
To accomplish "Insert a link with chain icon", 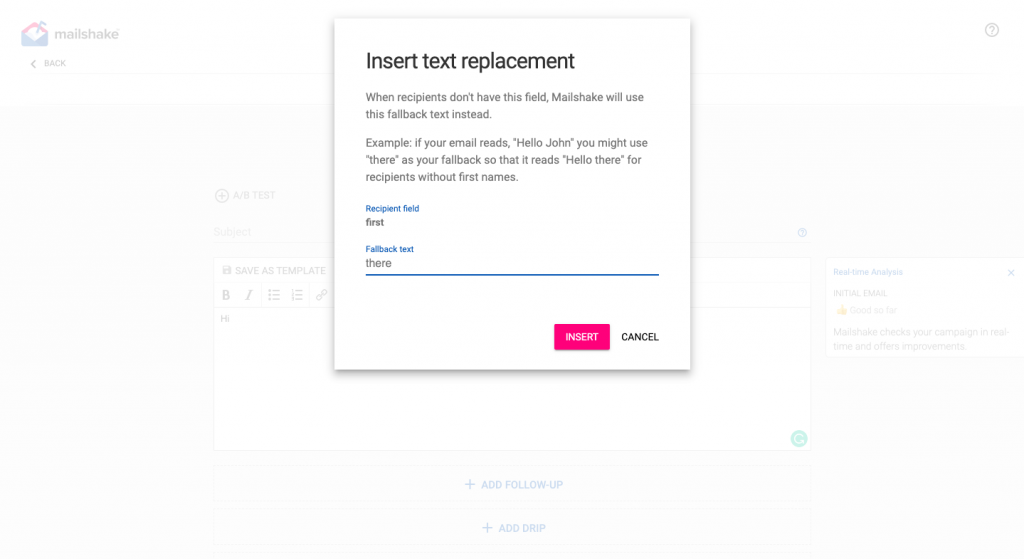I will [x=321, y=295].
